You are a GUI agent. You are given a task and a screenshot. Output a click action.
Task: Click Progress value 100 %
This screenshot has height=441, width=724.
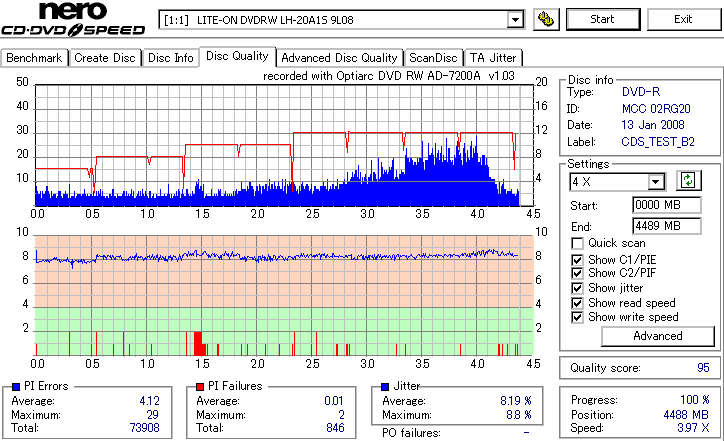pos(695,400)
